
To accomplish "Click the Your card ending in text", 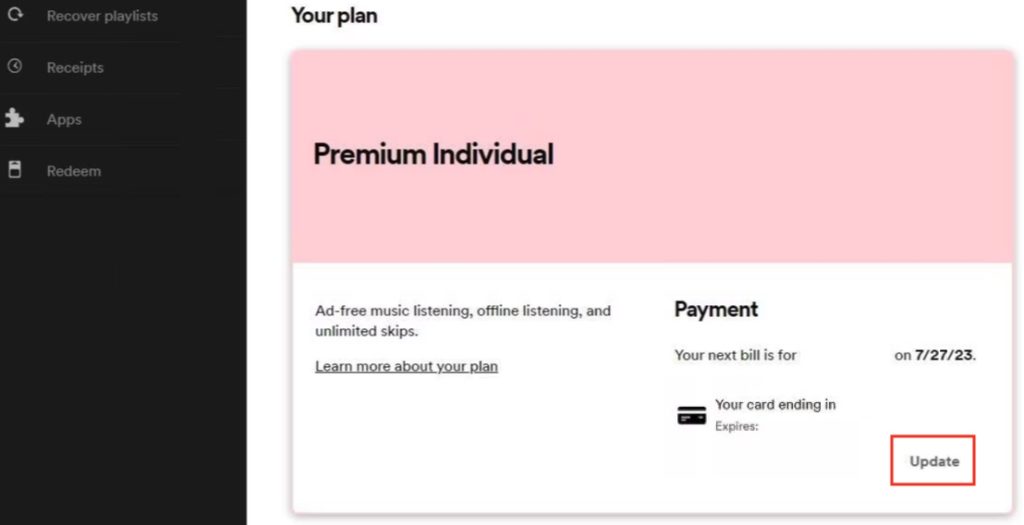I will pos(775,405).
